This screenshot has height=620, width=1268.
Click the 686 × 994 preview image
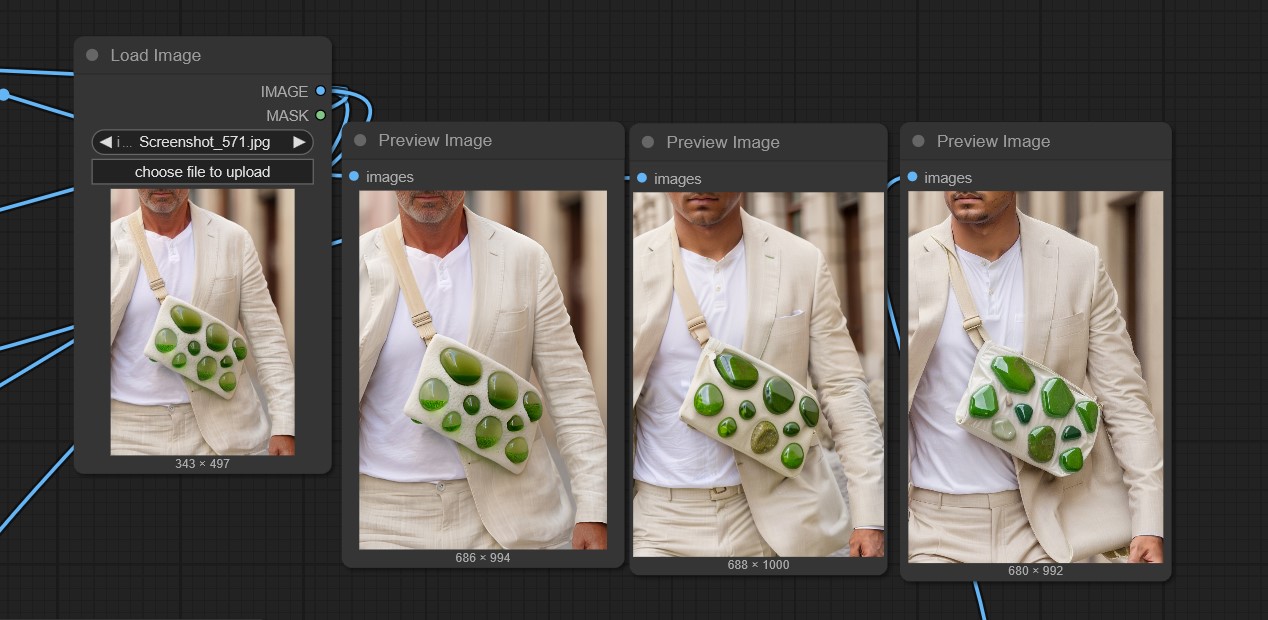click(x=483, y=370)
